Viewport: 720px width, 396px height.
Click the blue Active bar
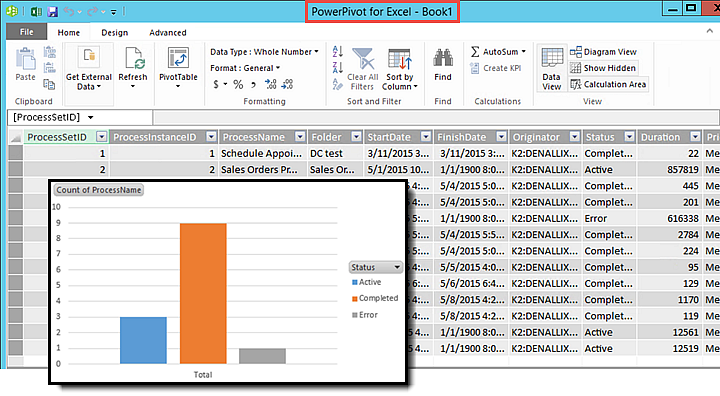(x=143, y=340)
